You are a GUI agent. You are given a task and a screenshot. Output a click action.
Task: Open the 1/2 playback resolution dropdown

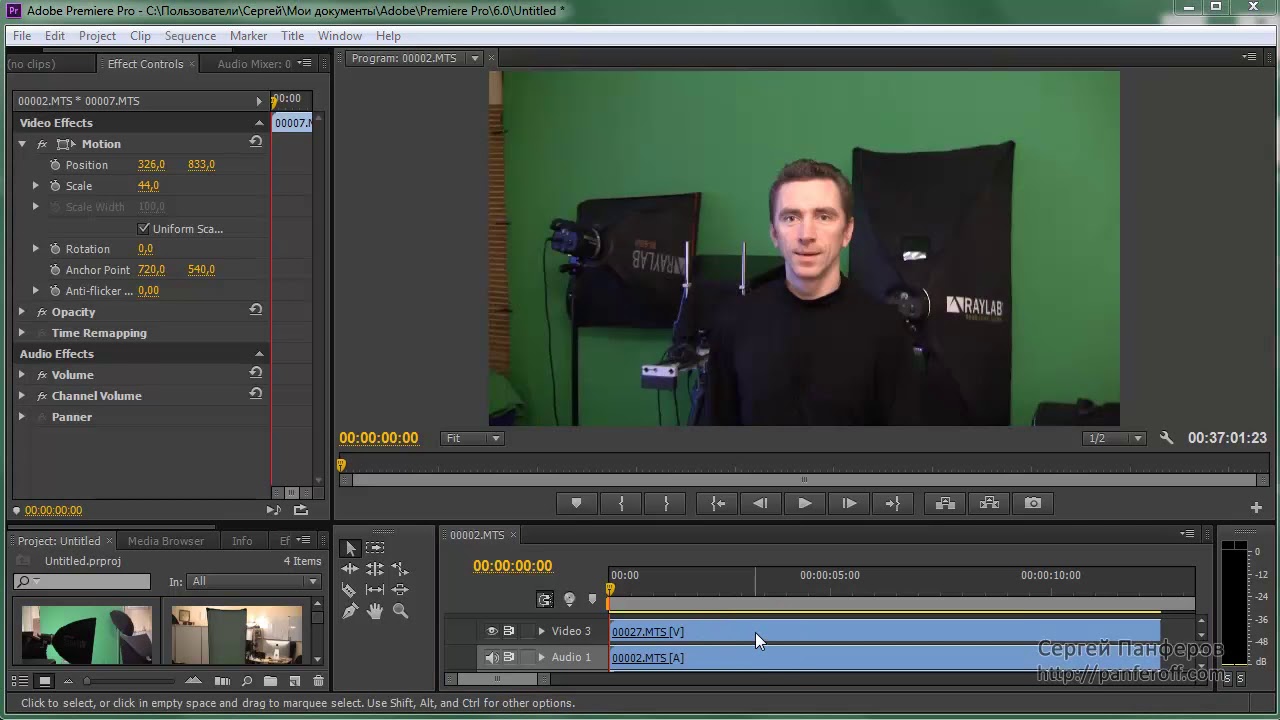tap(1115, 438)
